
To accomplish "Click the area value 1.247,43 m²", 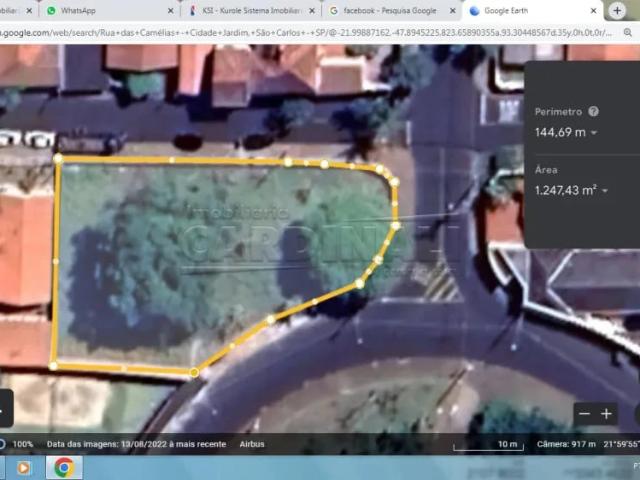I will point(566,190).
